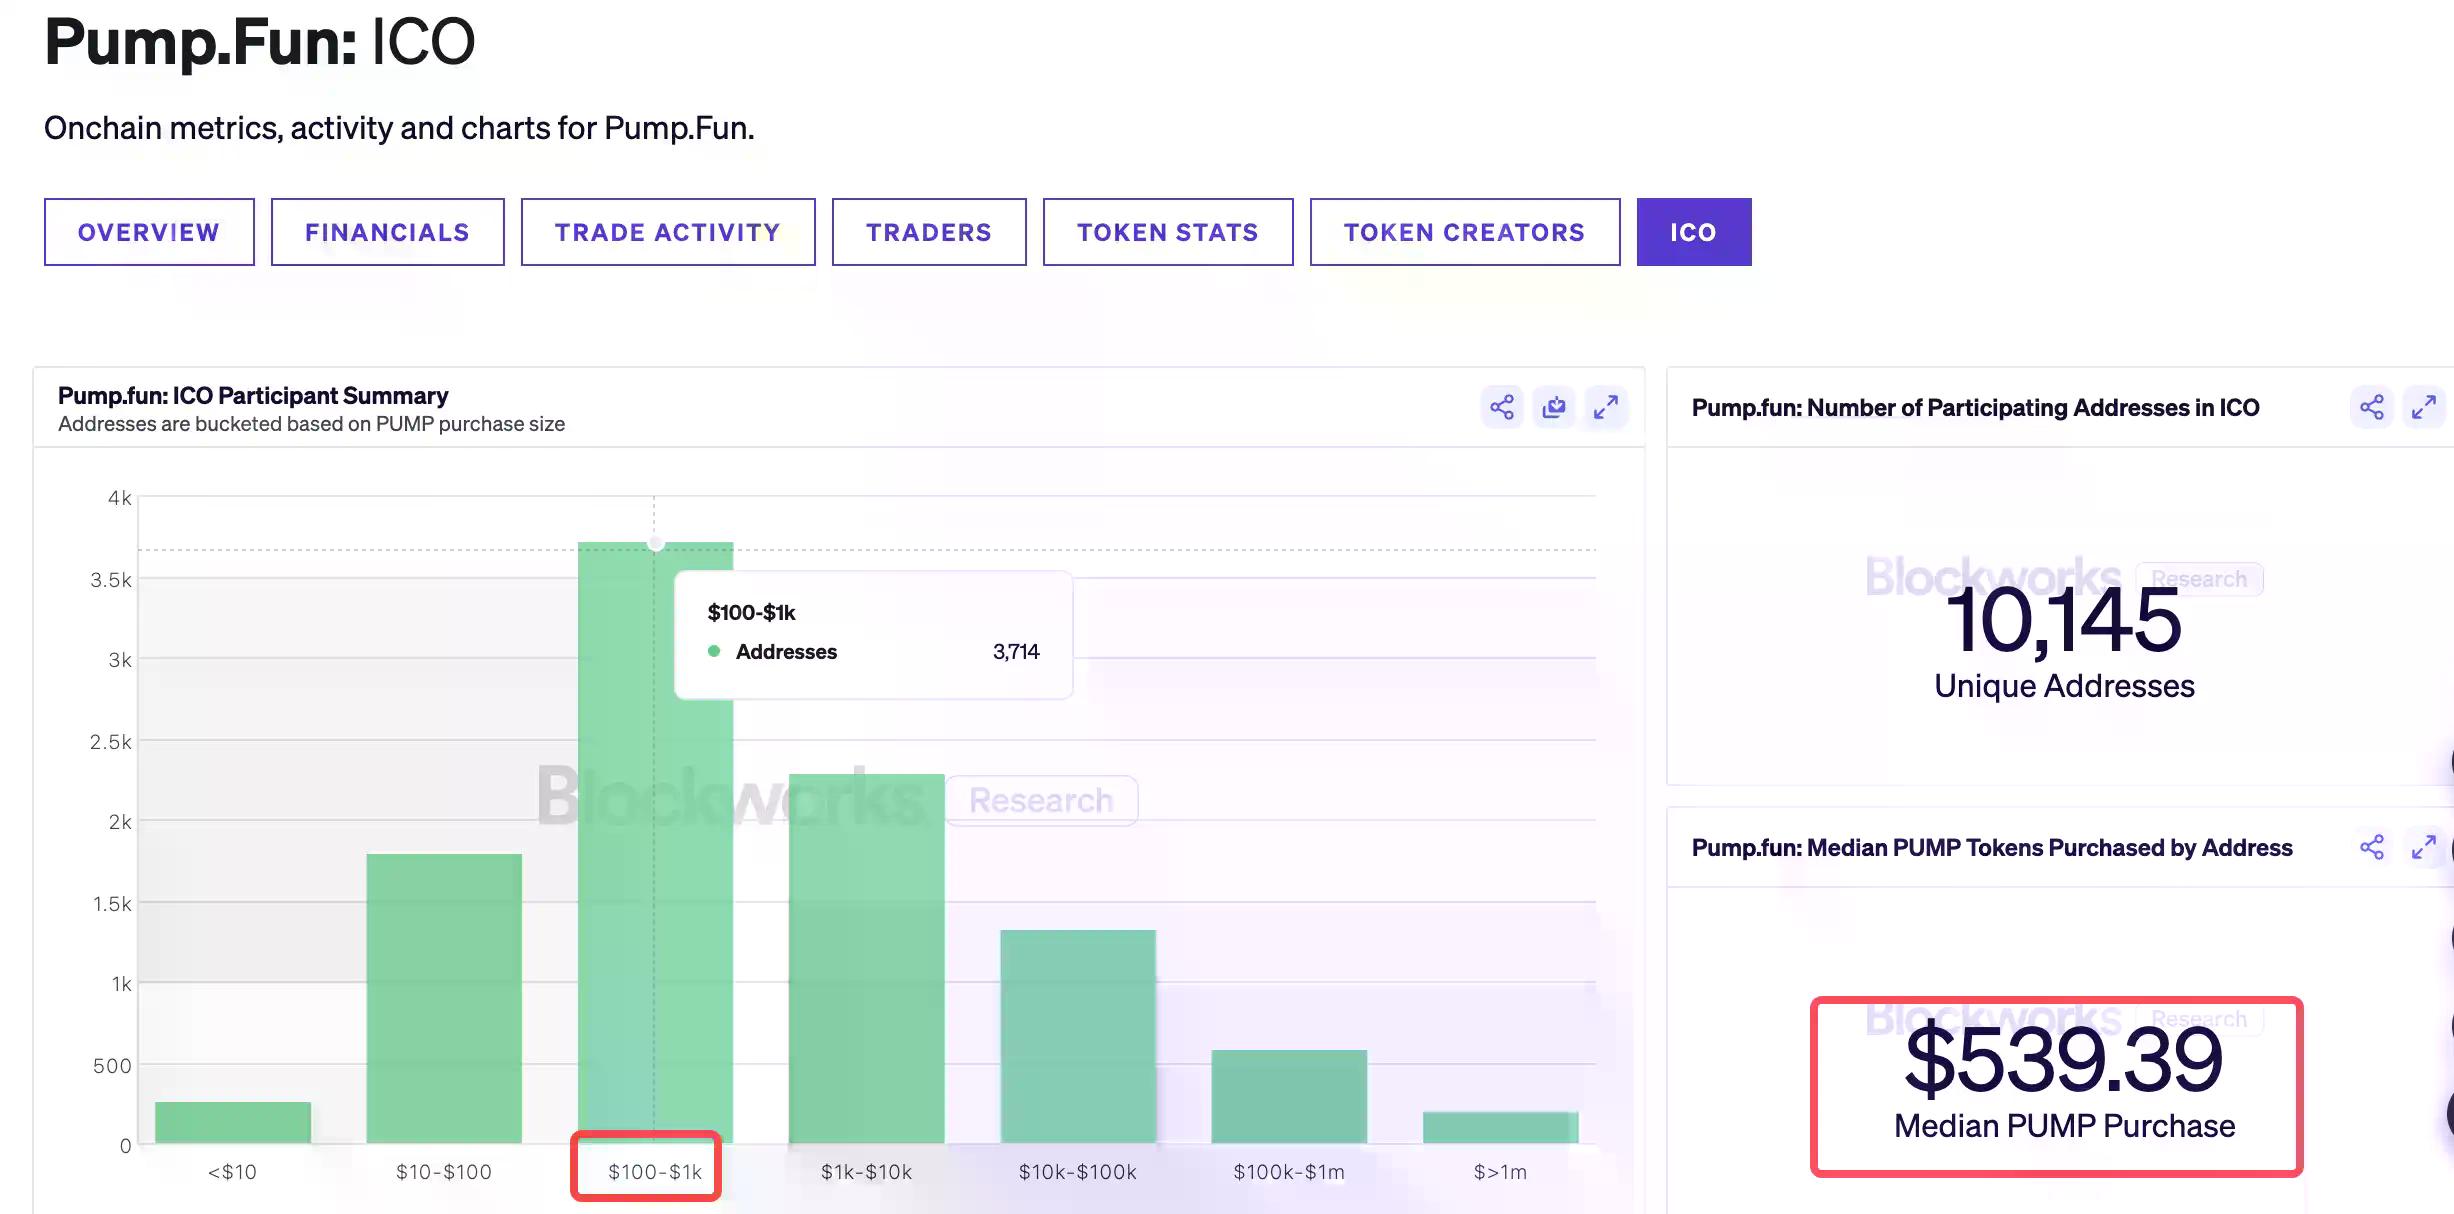Viewport: 2454px width, 1214px height.
Task: Select the $100-$1k bar in the chart
Action: point(653,900)
